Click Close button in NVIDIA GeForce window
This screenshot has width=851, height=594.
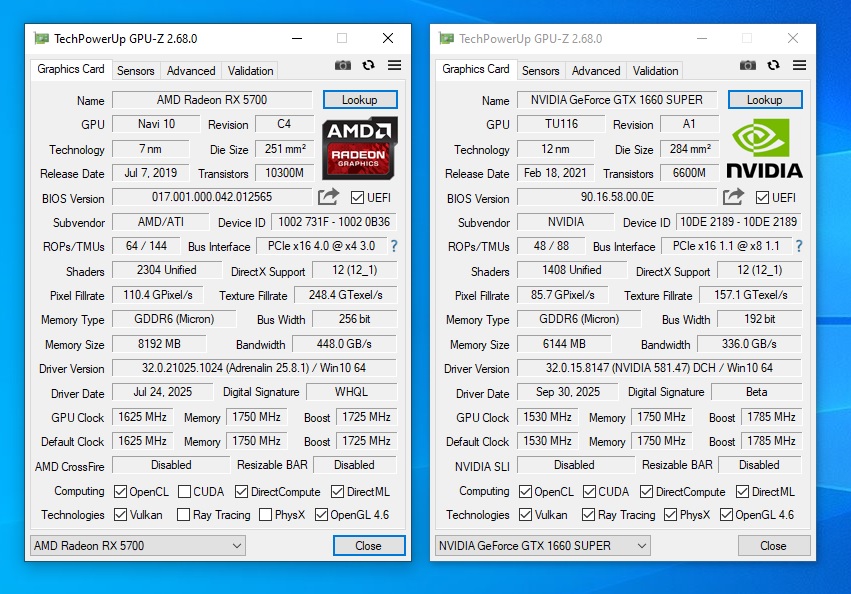click(x=774, y=546)
